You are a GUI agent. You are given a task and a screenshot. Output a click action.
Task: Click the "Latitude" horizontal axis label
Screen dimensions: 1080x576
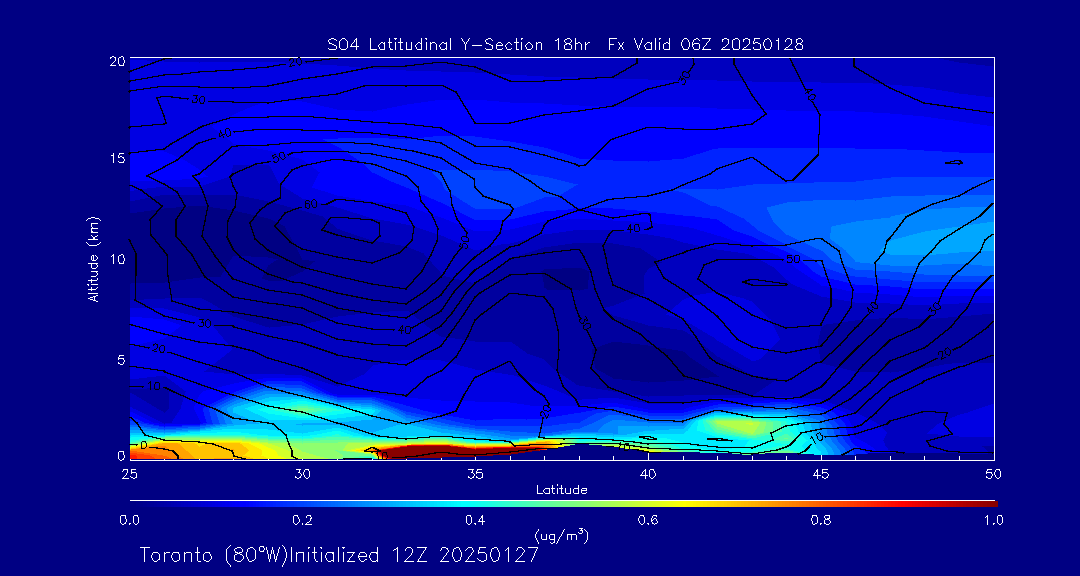(x=561, y=490)
